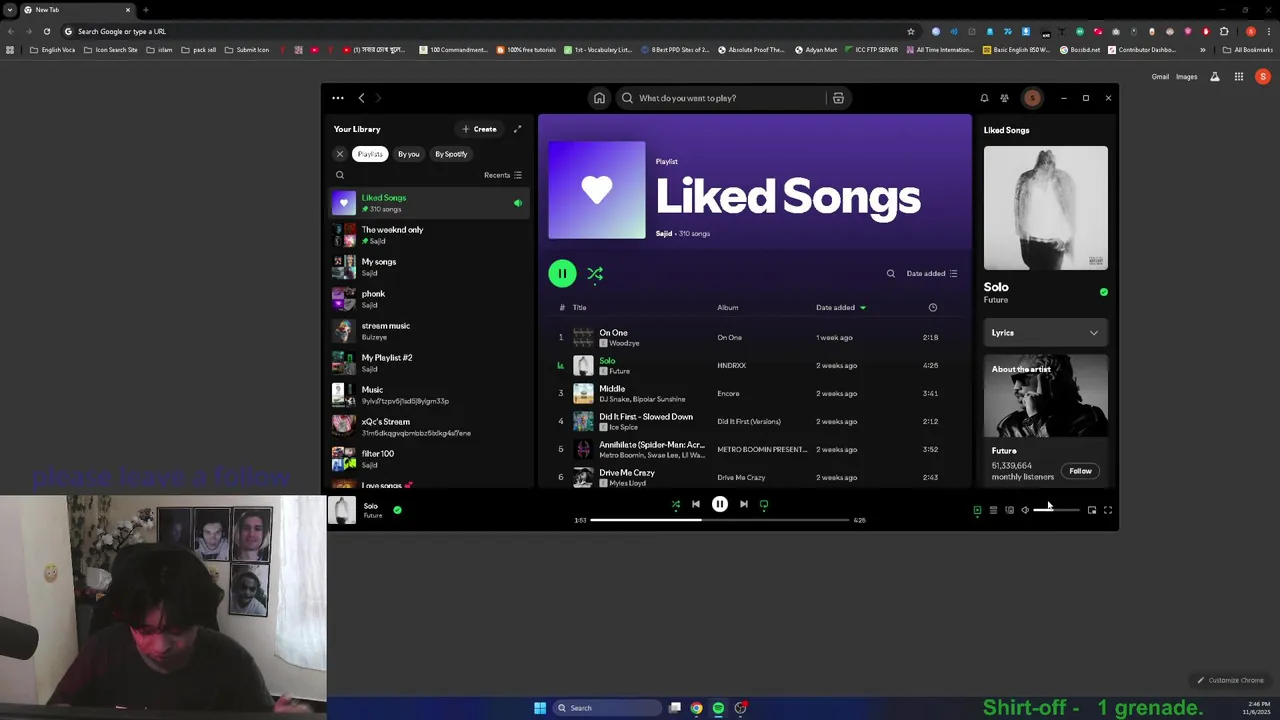Open Spotify from Windows taskbar
Screen dimensions: 1280x720
718,708
